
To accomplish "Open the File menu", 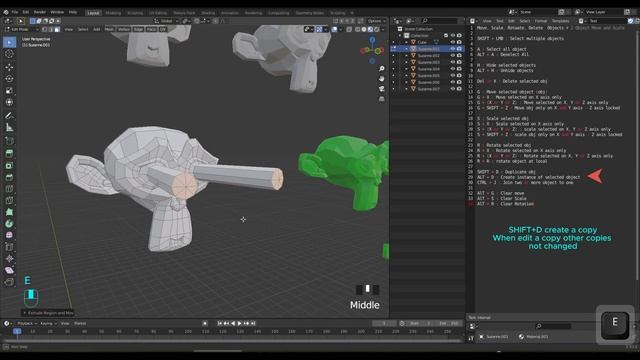I will 15,12.
